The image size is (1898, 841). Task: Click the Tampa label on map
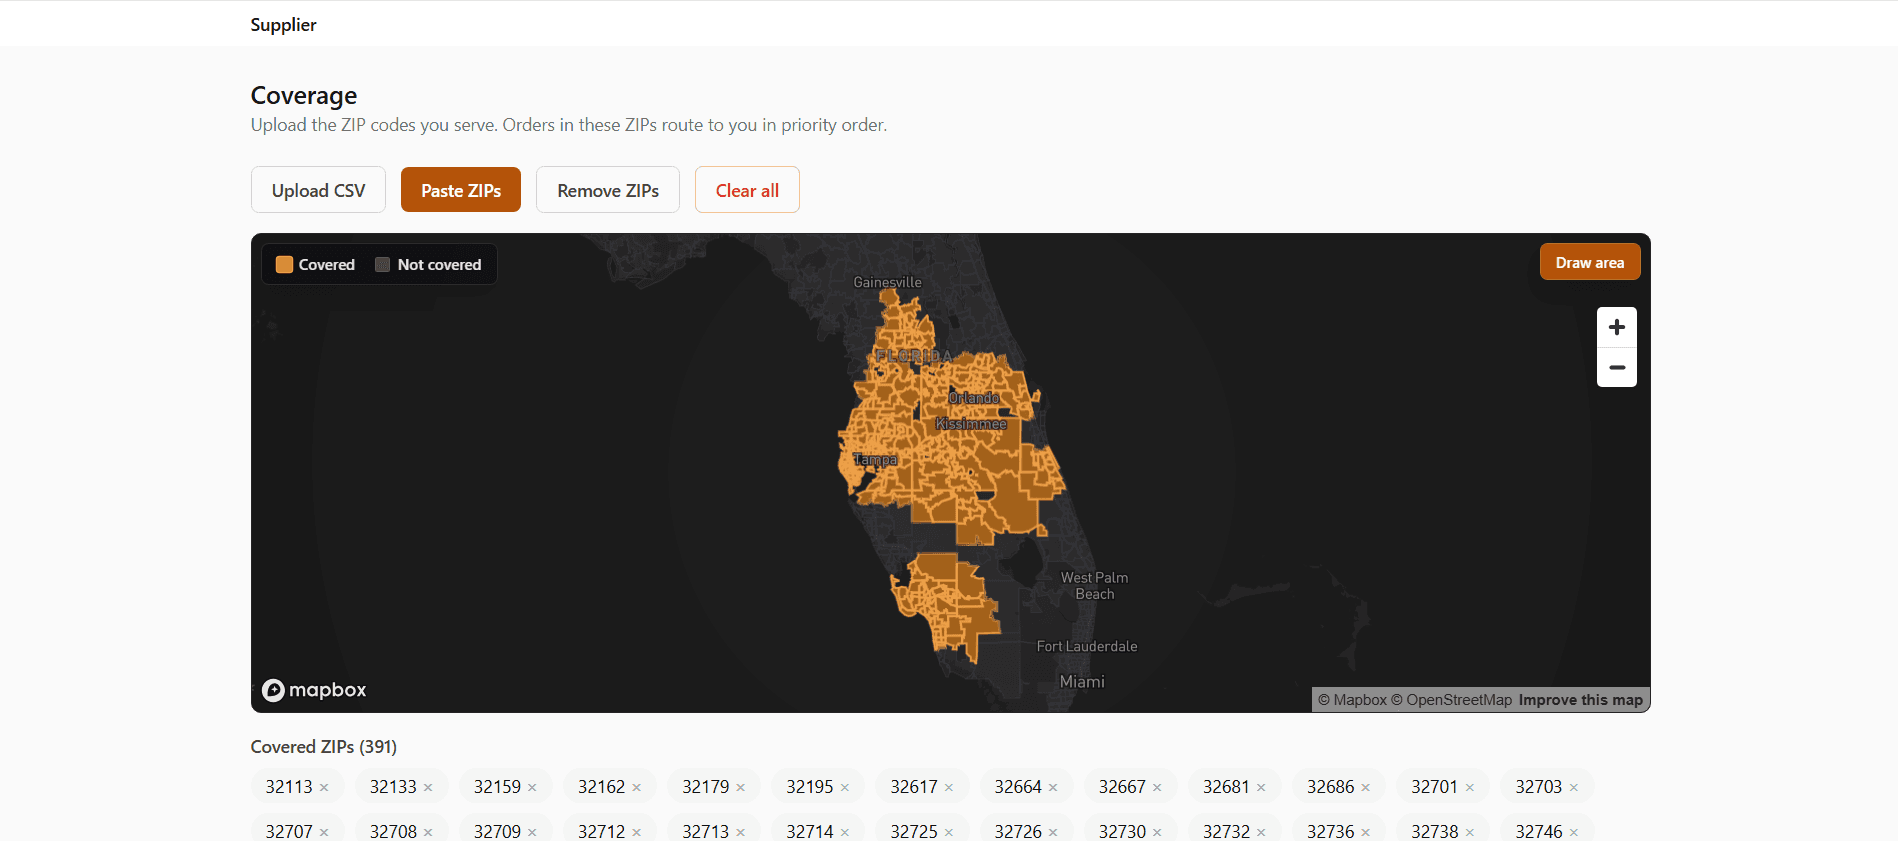tap(875, 460)
